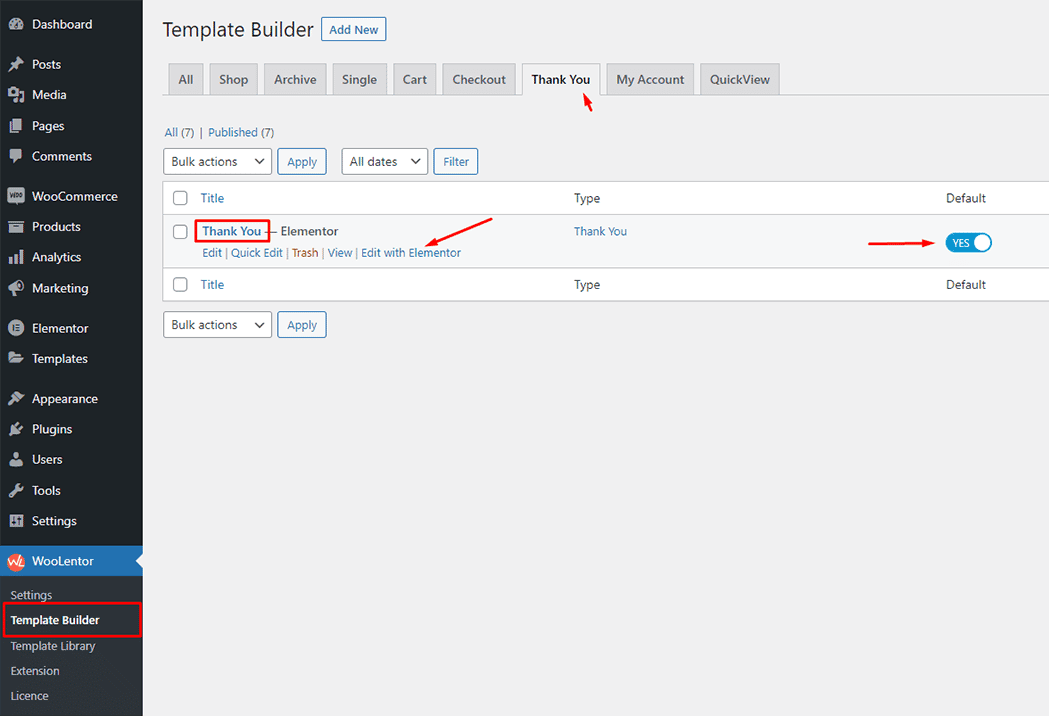This screenshot has height=716, width=1049.
Task: Switch to the All tab
Action: pos(186,80)
